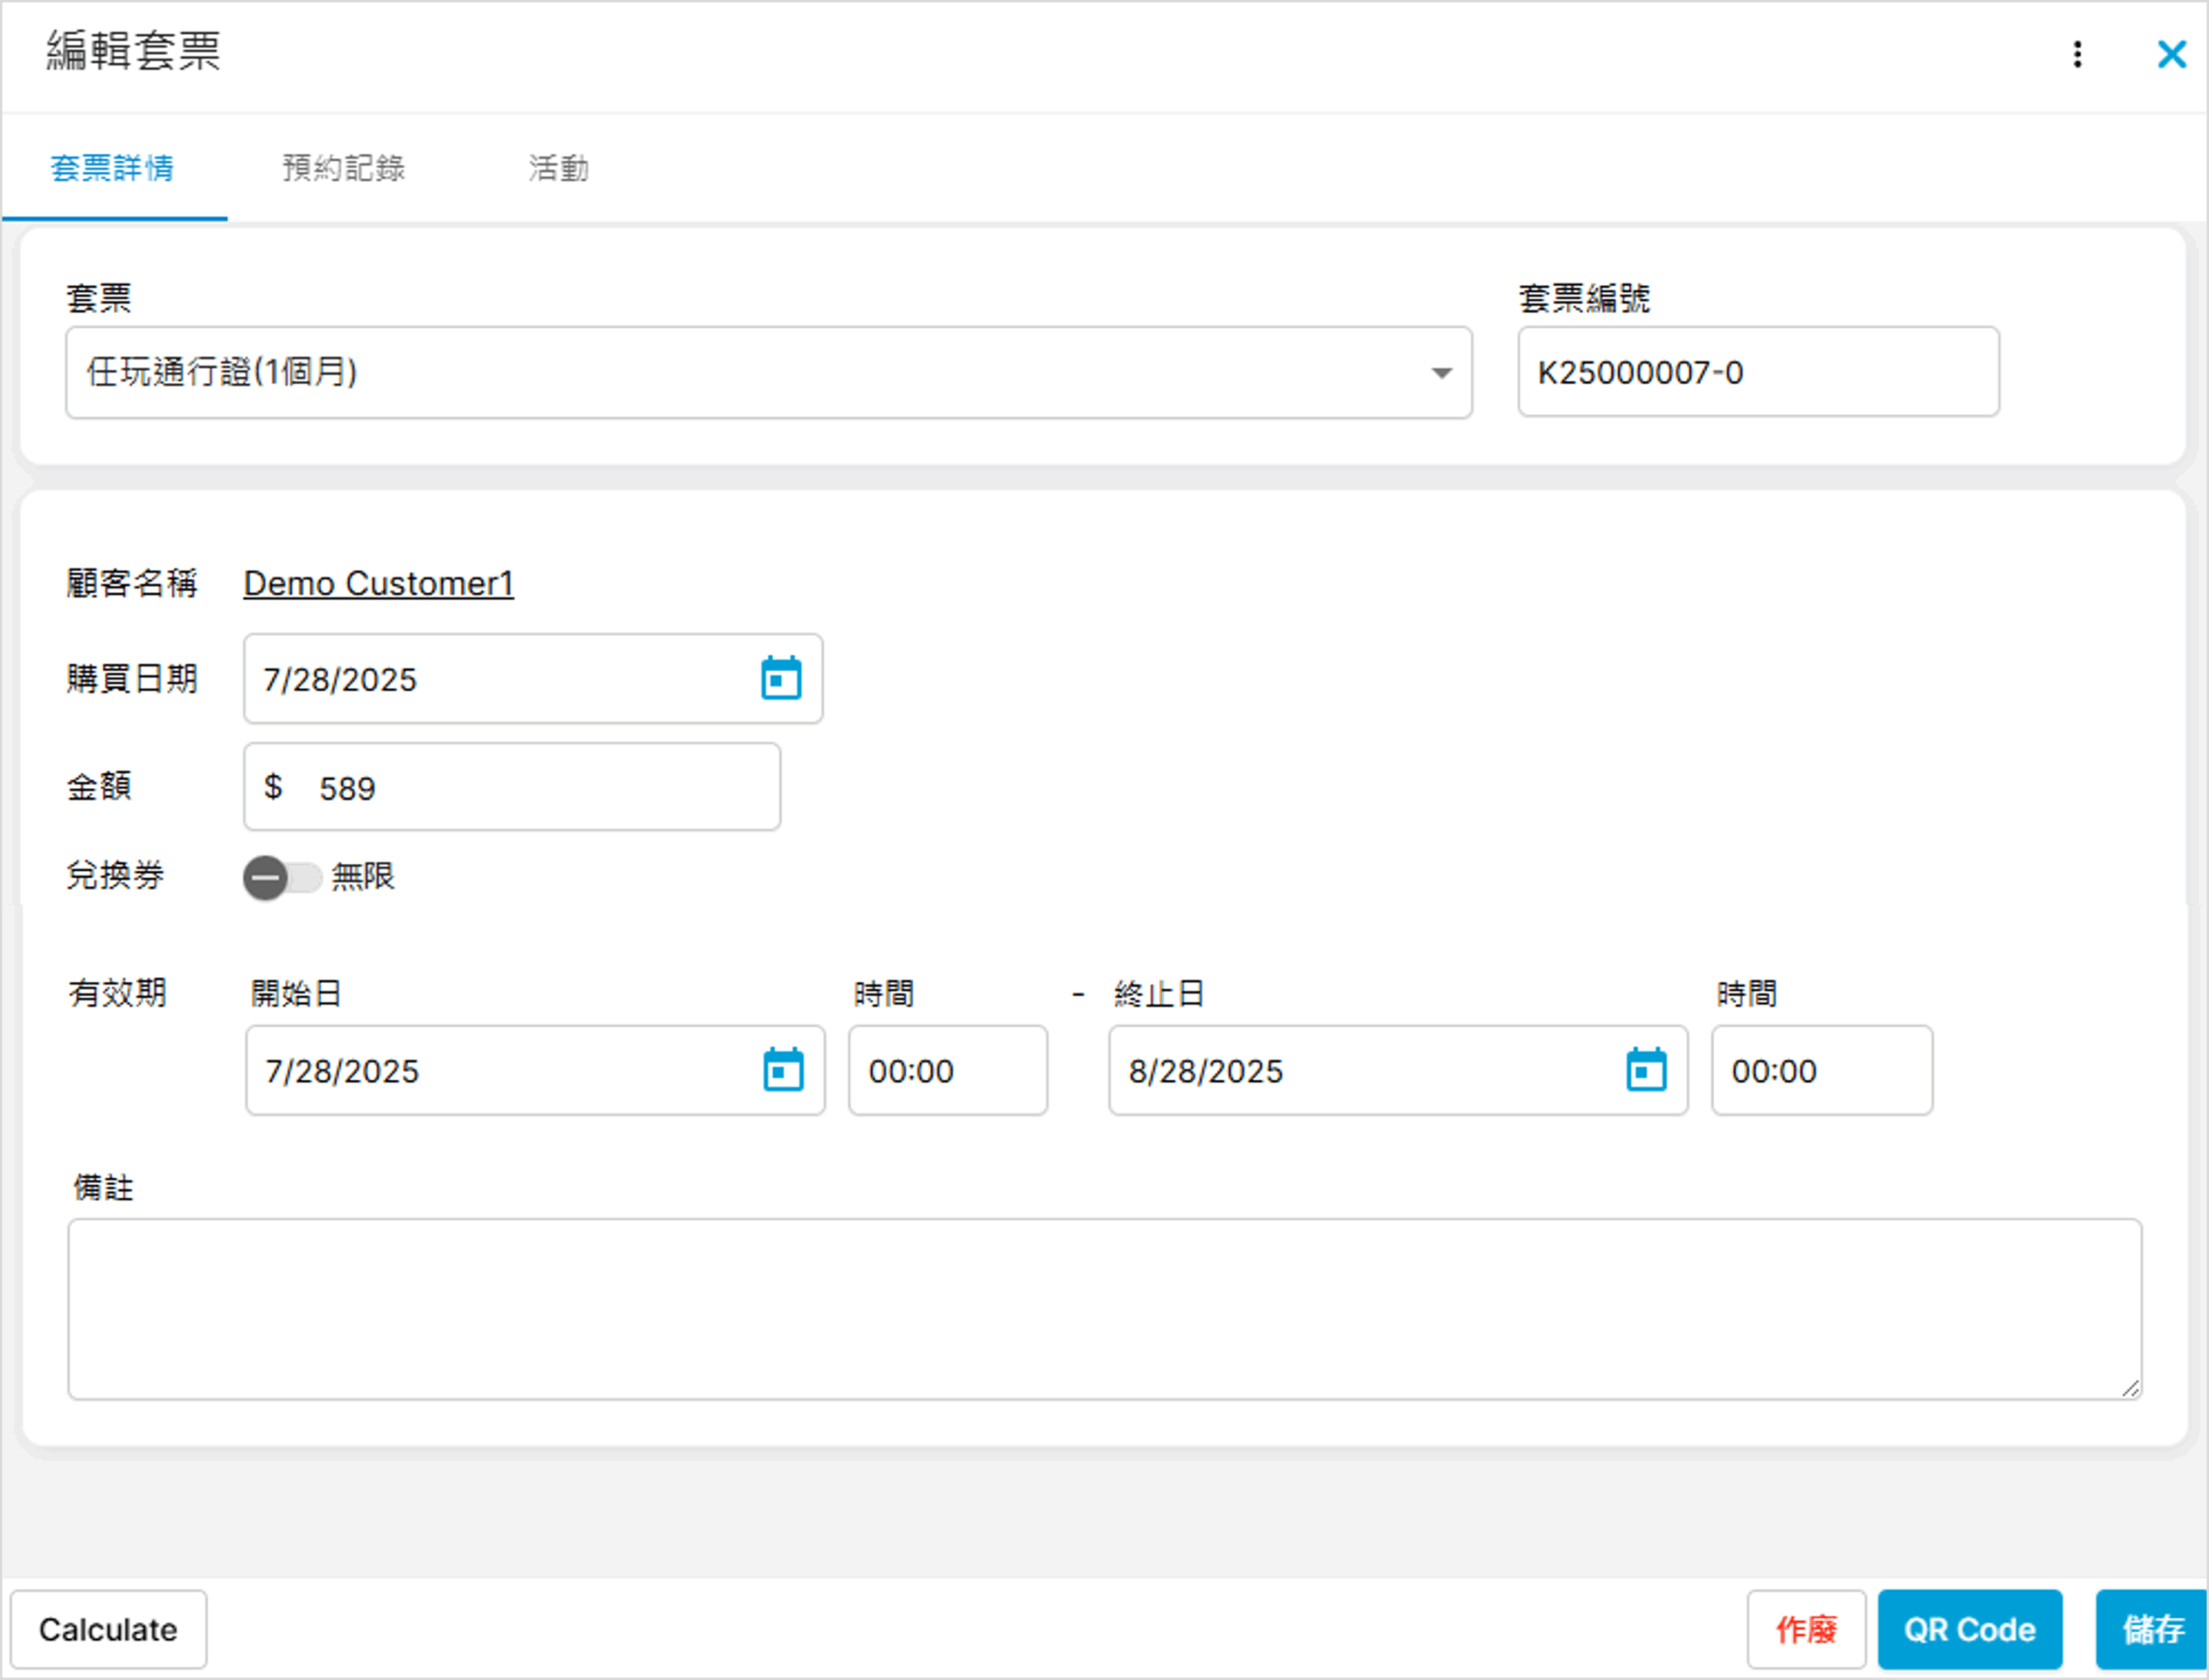This screenshot has height=1680, width=2209.
Task: Toggle the 兌換券 無限 switch
Action: [281, 878]
